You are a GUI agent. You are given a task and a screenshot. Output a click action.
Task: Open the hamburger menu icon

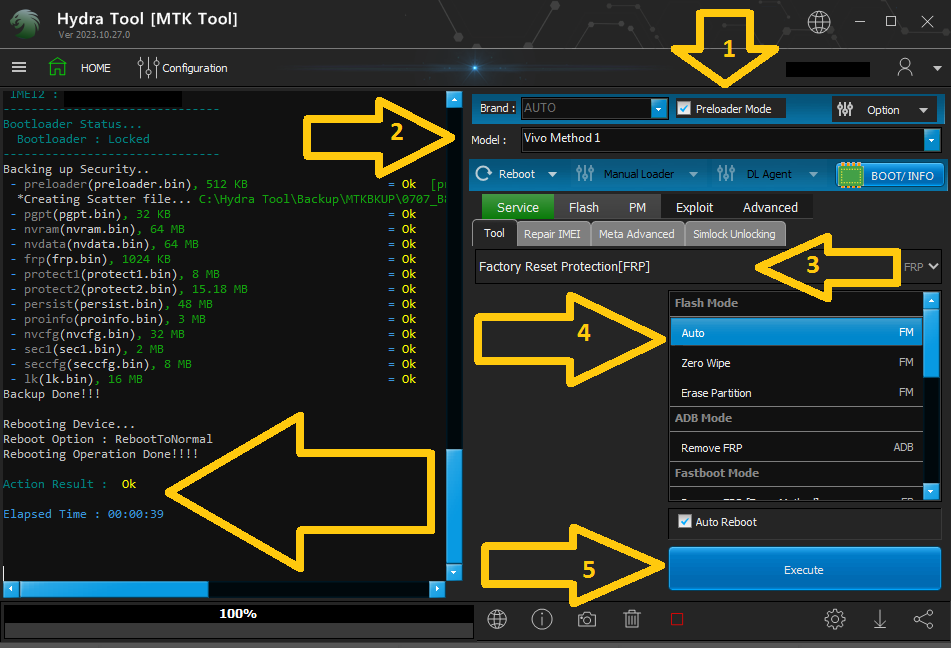(x=19, y=67)
